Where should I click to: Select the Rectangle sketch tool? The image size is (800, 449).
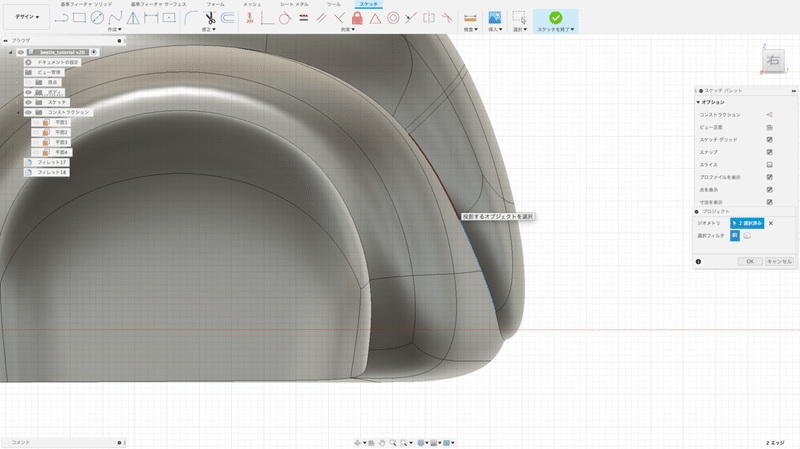point(81,17)
